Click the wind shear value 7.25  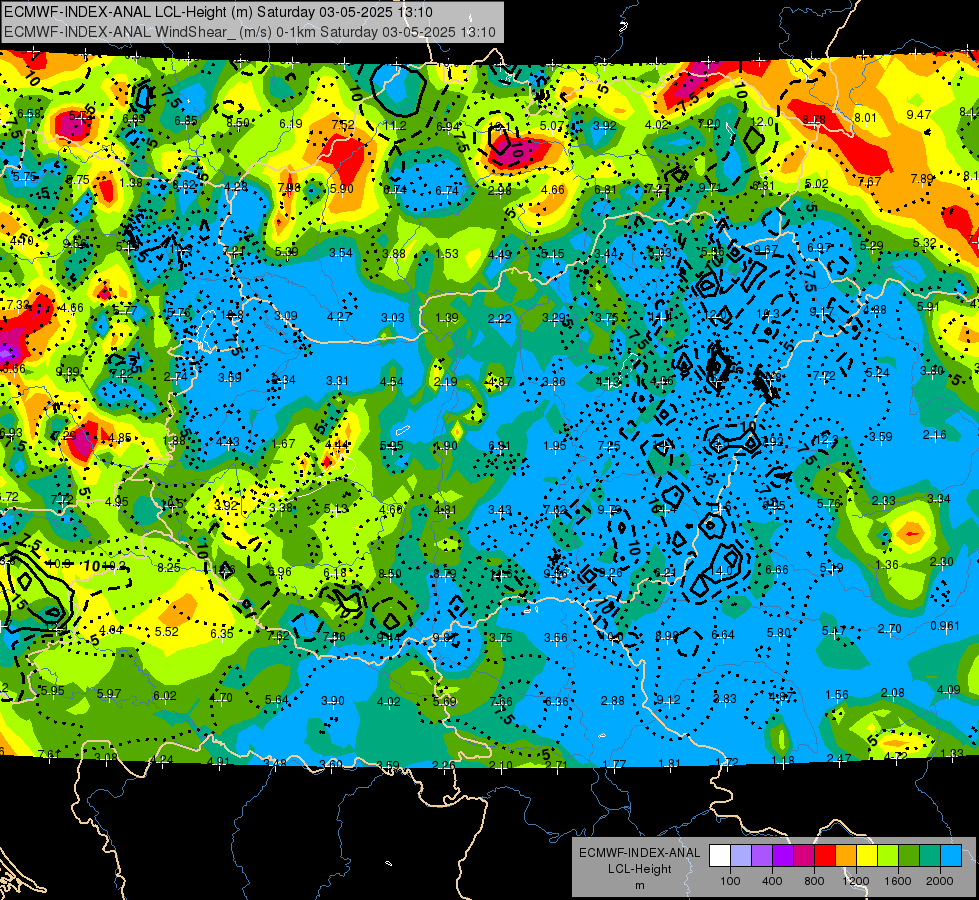point(609,445)
